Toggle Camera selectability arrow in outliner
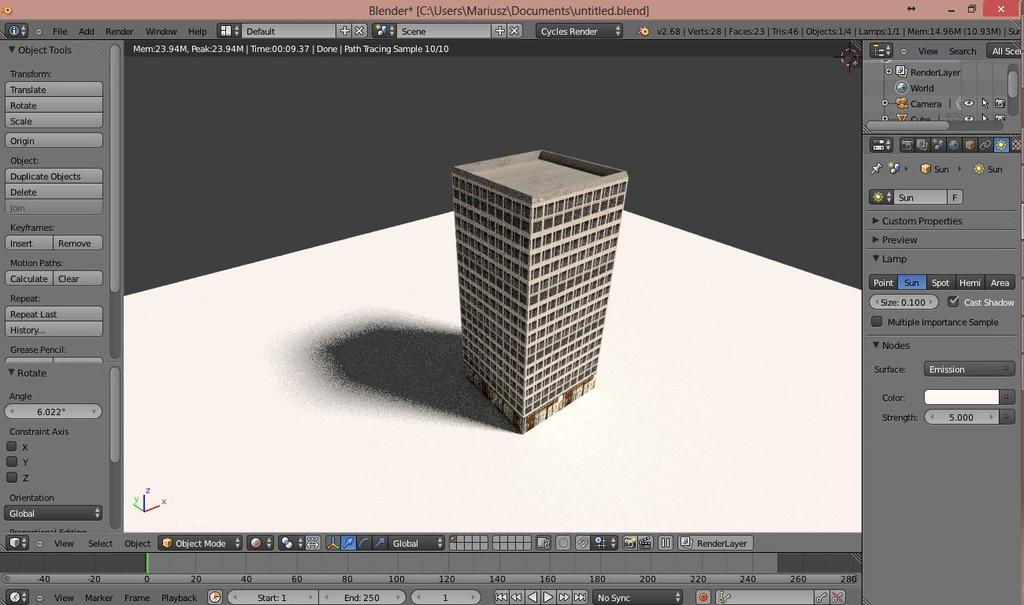1024x605 pixels. point(985,103)
